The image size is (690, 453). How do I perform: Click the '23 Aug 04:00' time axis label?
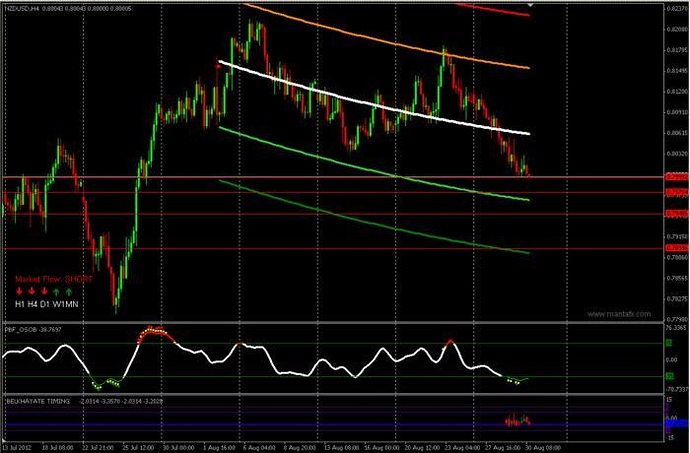(462, 447)
